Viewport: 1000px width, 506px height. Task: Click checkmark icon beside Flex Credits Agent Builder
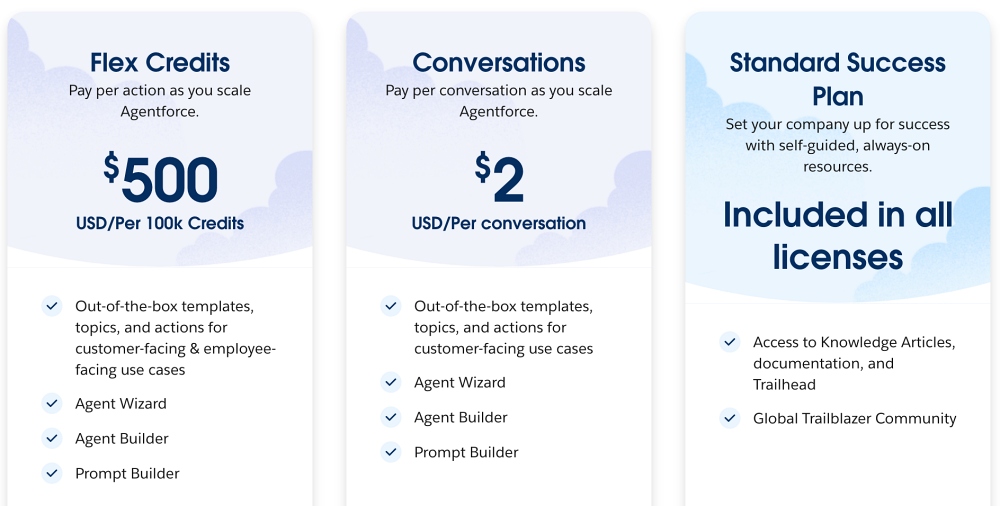[52, 438]
